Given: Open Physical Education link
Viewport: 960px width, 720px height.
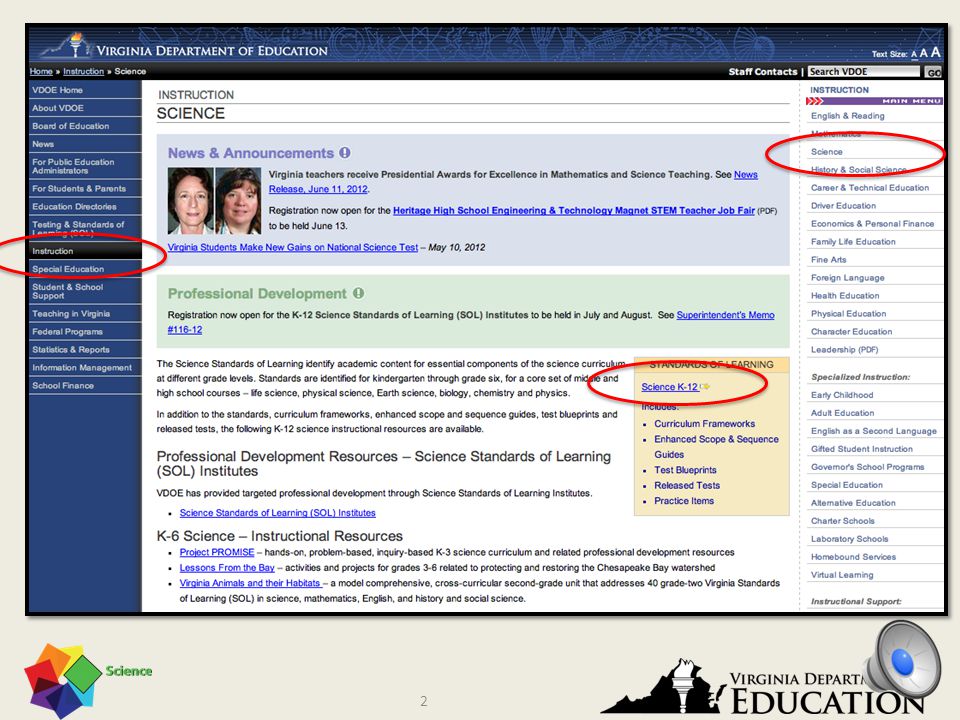Looking at the screenshot, I should coord(849,313).
